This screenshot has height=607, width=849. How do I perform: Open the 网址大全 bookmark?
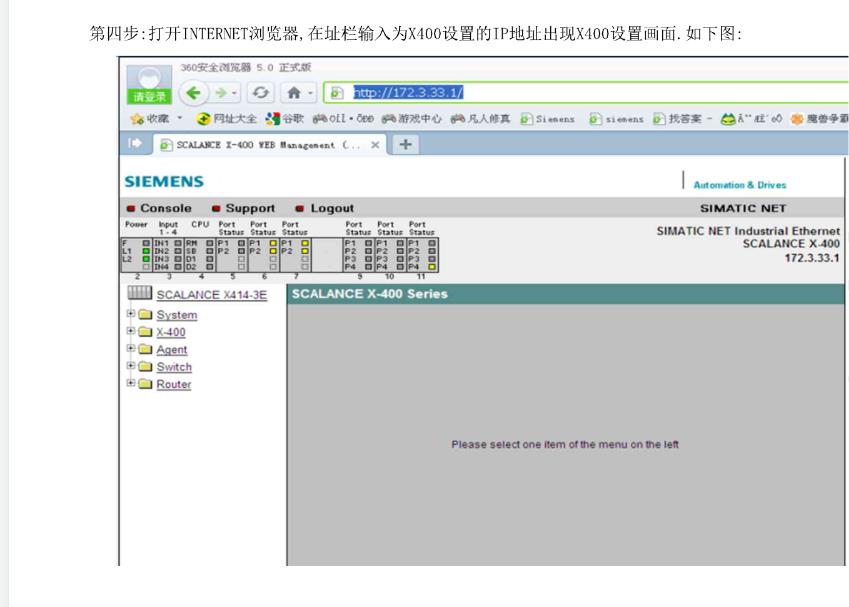coord(233,118)
